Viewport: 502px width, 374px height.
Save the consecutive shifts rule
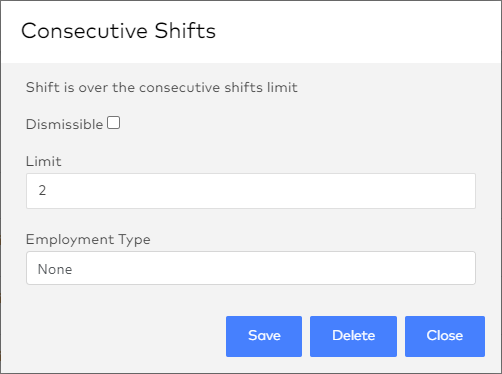(264, 336)
